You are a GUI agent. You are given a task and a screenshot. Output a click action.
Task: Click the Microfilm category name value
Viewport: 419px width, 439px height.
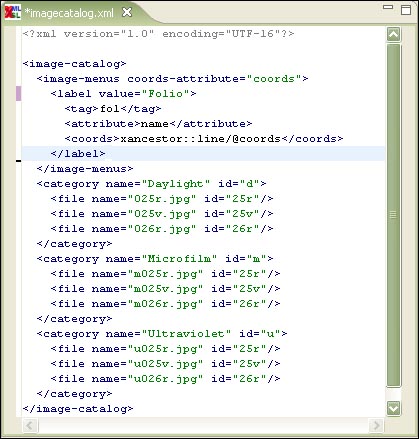point(179,259)
